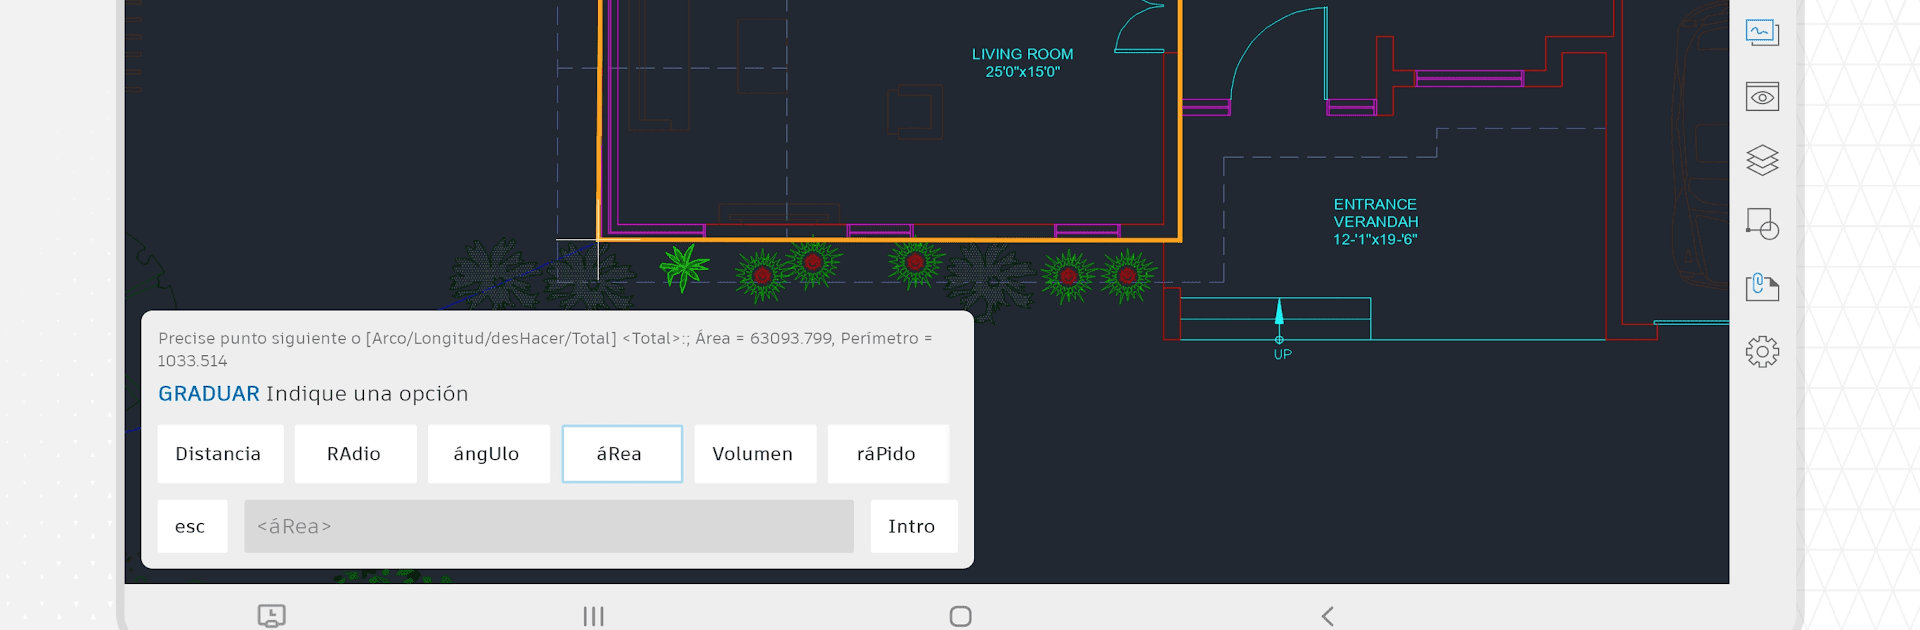Select the highlighted áRea option
This screenshot has width=1920, height=630.
point(622,454)
